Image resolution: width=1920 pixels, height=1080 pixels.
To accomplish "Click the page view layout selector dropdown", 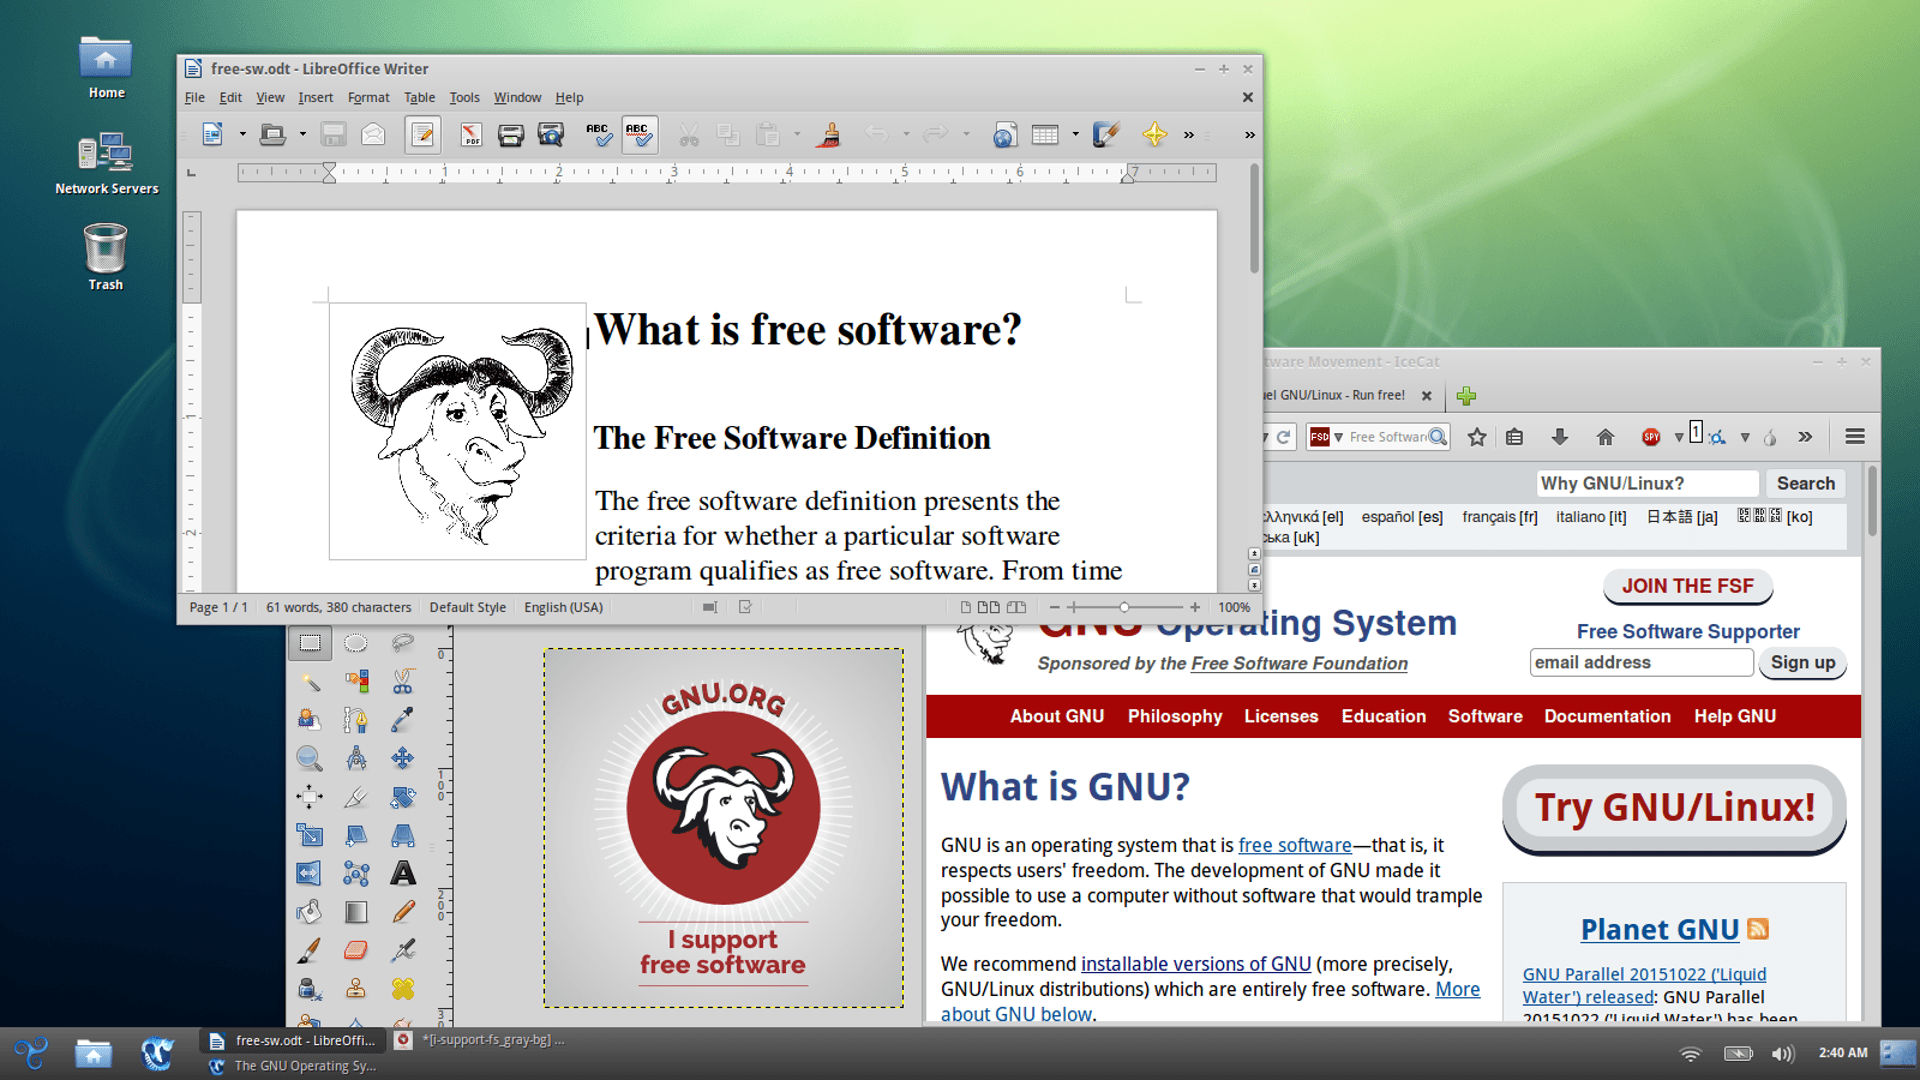I will pos(992,608).
